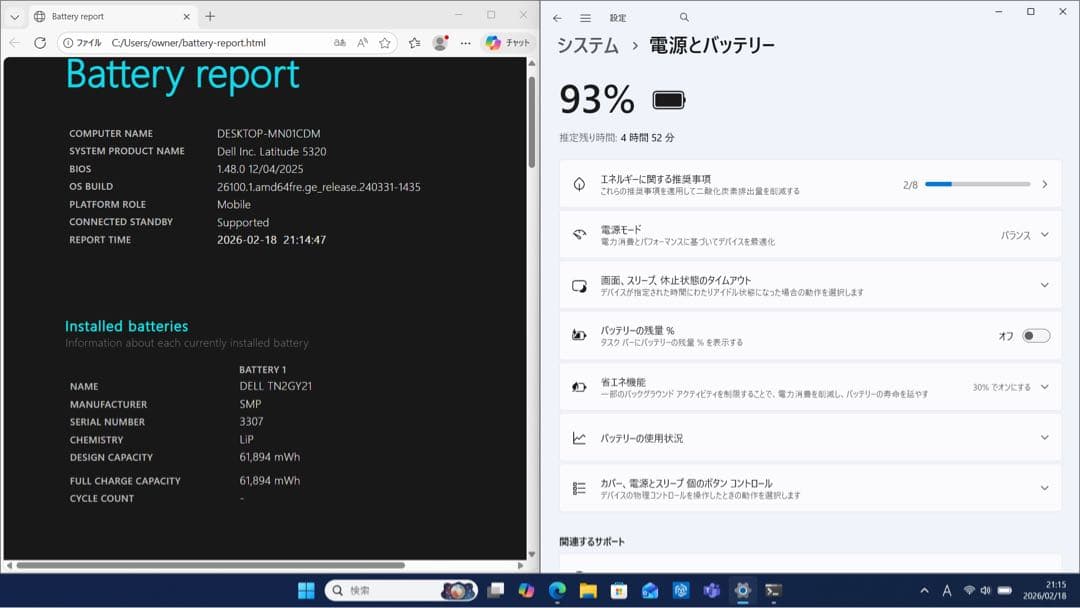Screen dimensions: 1080x608
Task: Launch Windows Terminal from the taskbar
Action: pyautogui.click(x=772, y=590)
